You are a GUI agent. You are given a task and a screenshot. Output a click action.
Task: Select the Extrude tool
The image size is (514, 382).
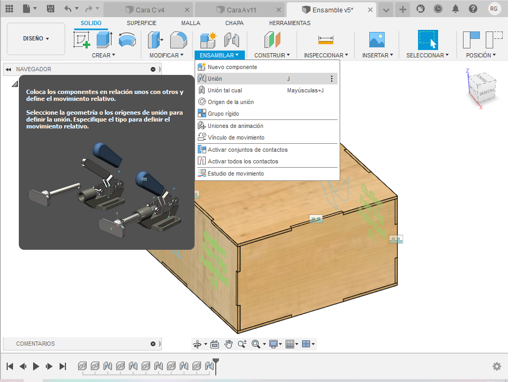click(104, 39)
